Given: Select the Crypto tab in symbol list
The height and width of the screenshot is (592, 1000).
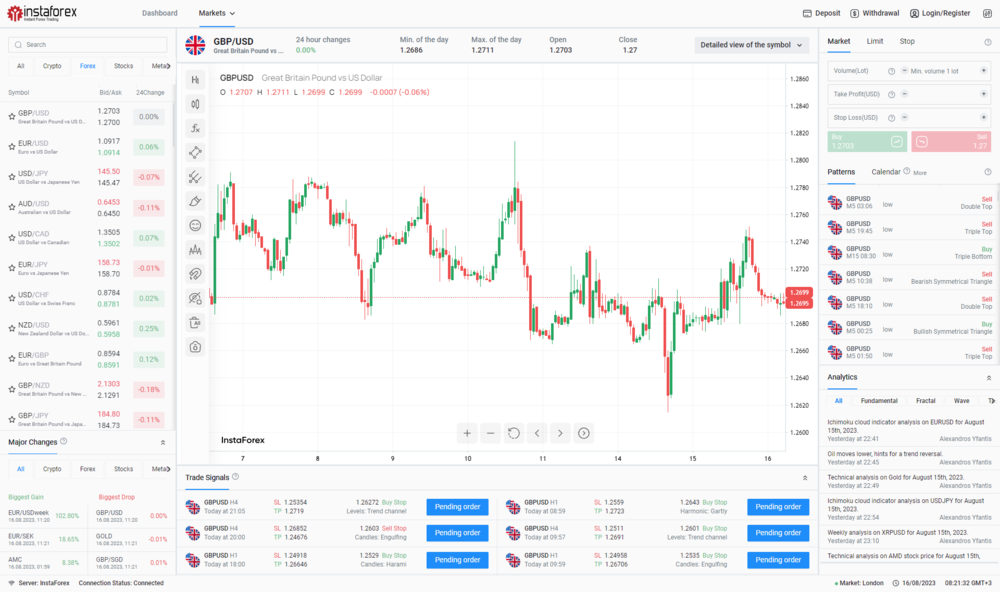Looking at the screenshot, I should point(52,66).
